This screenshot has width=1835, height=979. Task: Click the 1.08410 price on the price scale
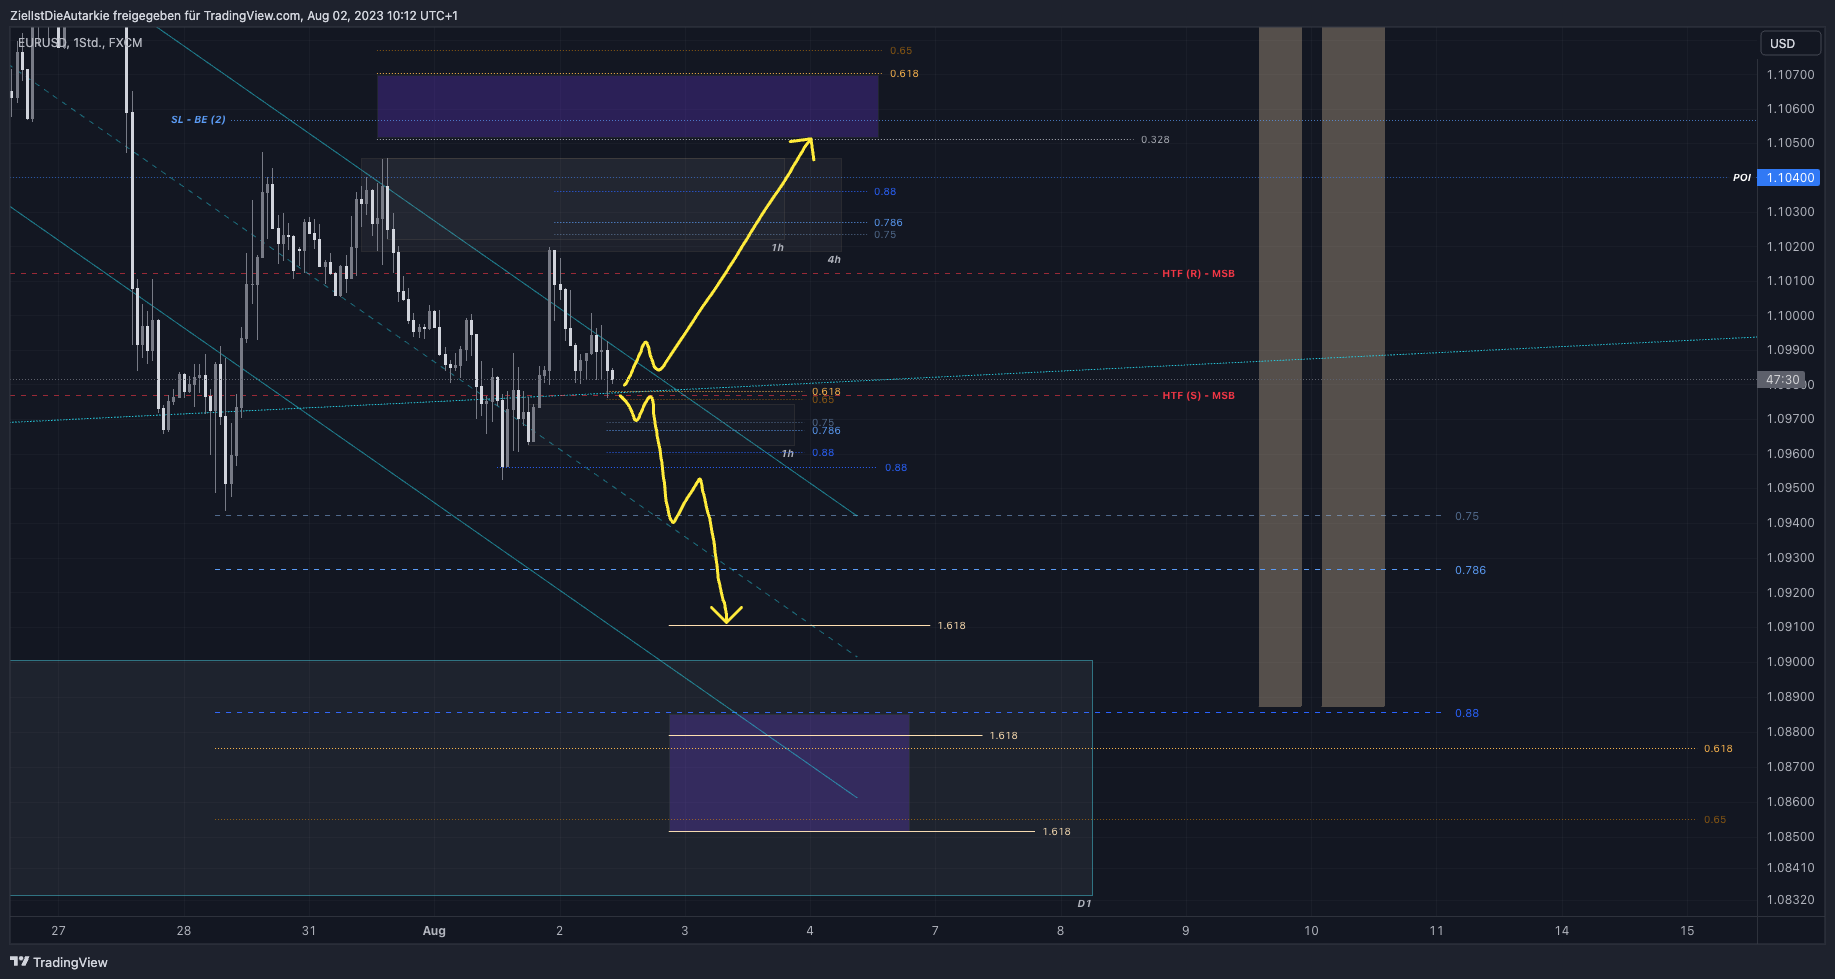tap(1790, 868)
